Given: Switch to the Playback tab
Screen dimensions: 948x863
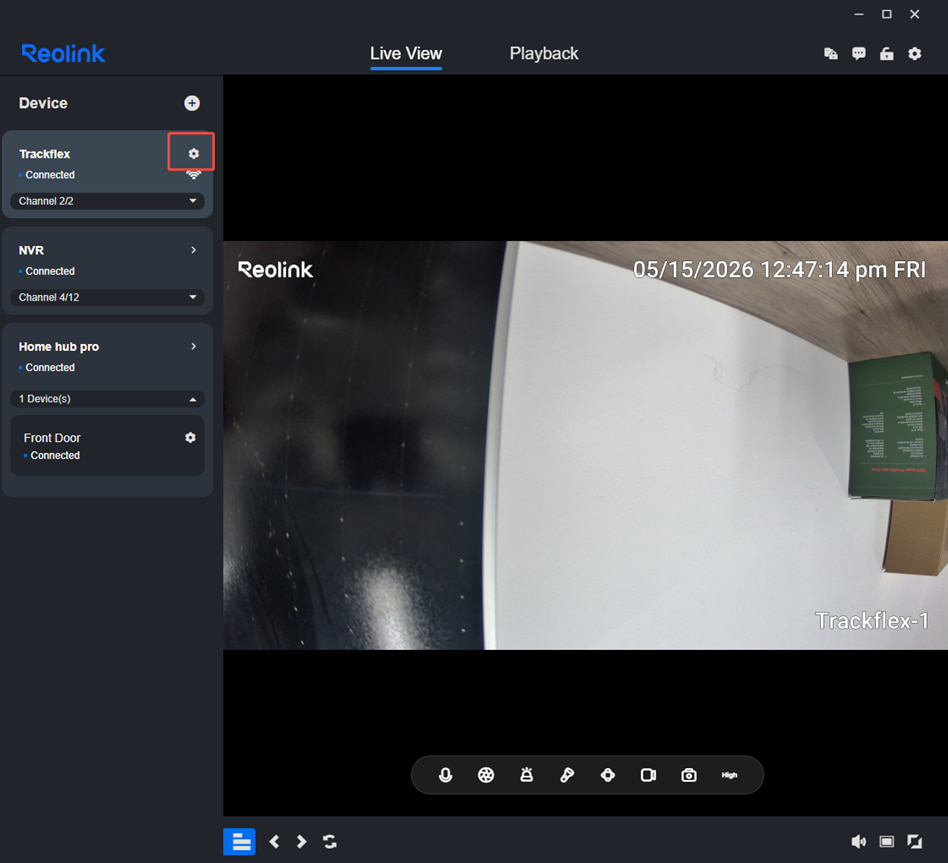Looking at the screenshot, I should point(544,53).
